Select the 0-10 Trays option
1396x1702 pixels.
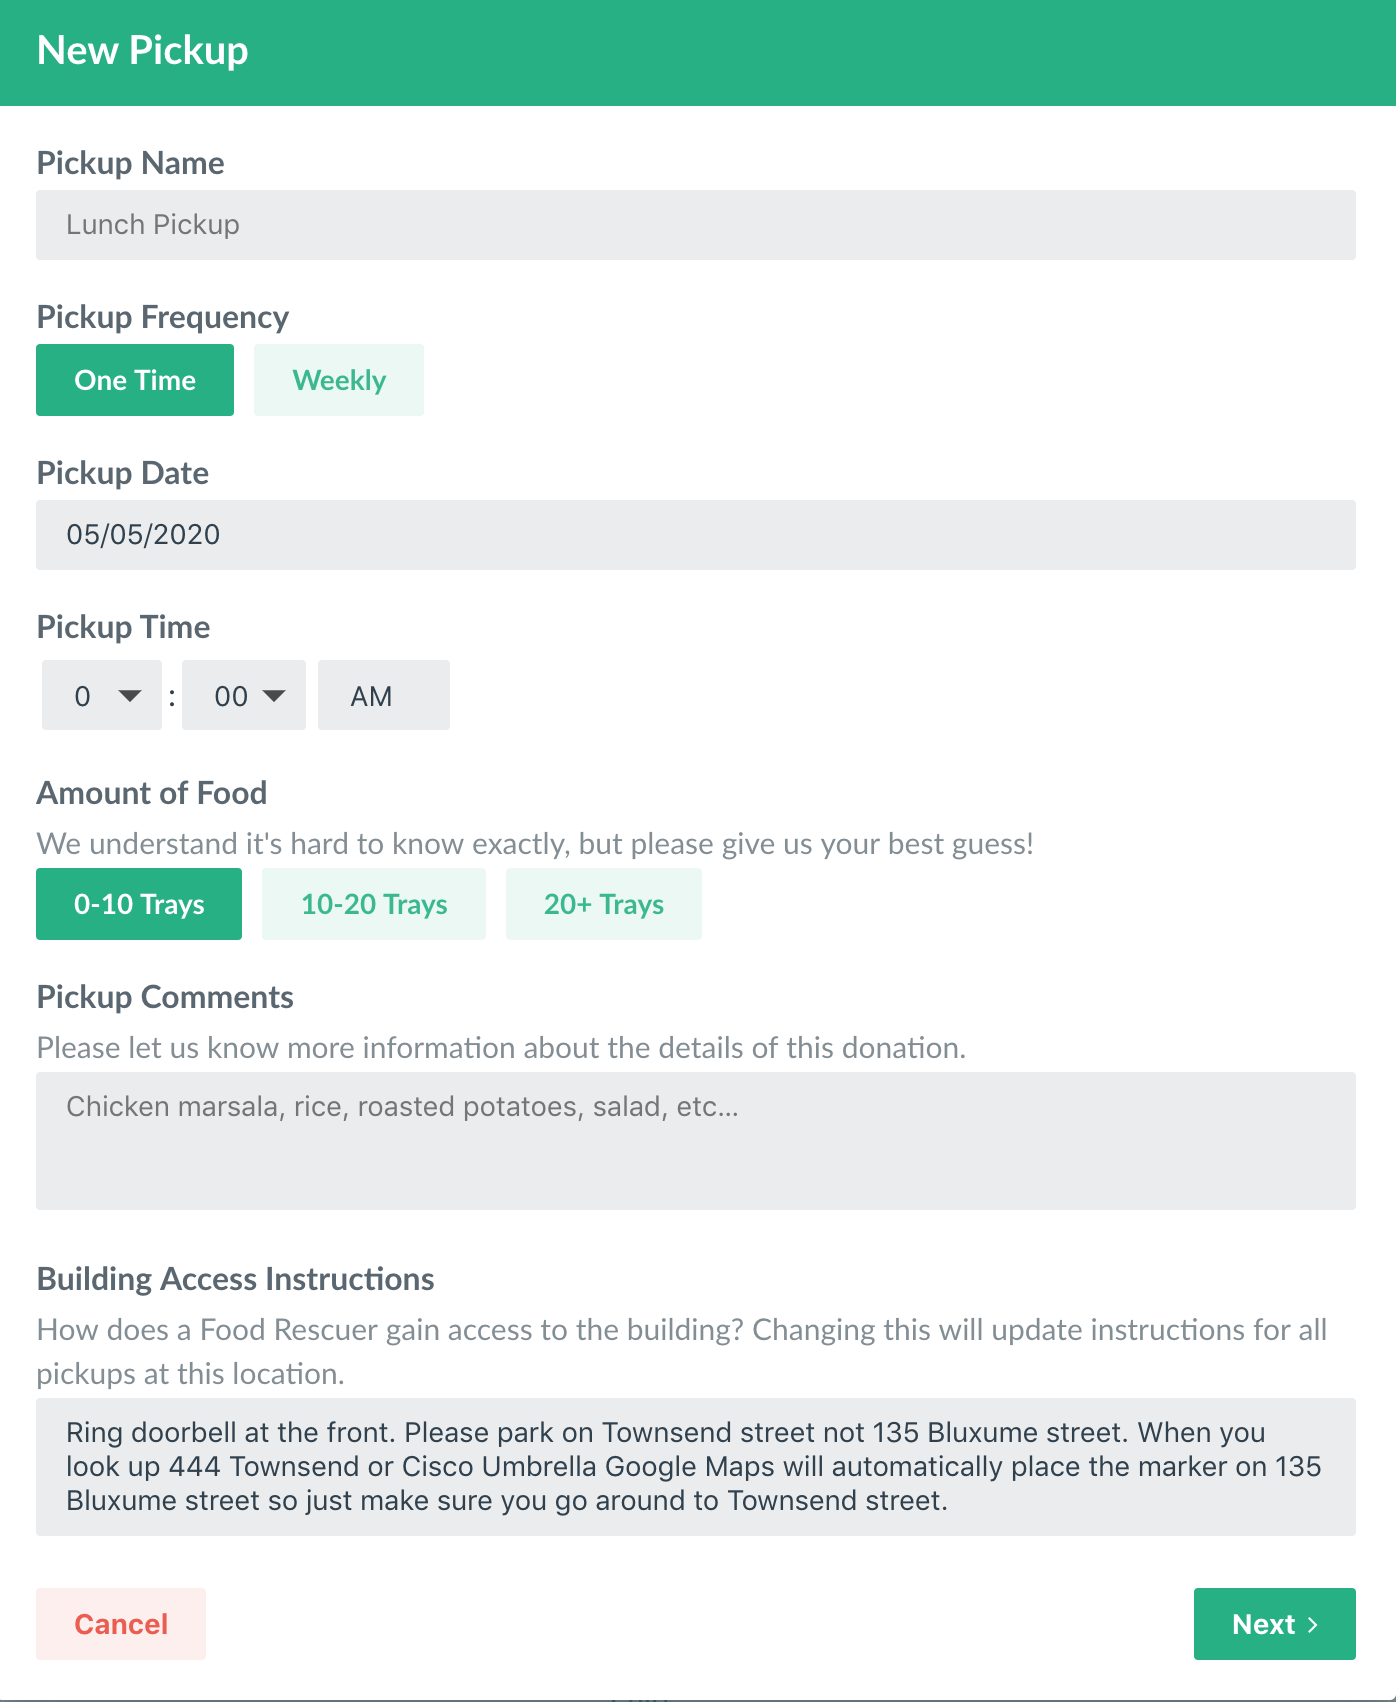click(x=139, y=903)
